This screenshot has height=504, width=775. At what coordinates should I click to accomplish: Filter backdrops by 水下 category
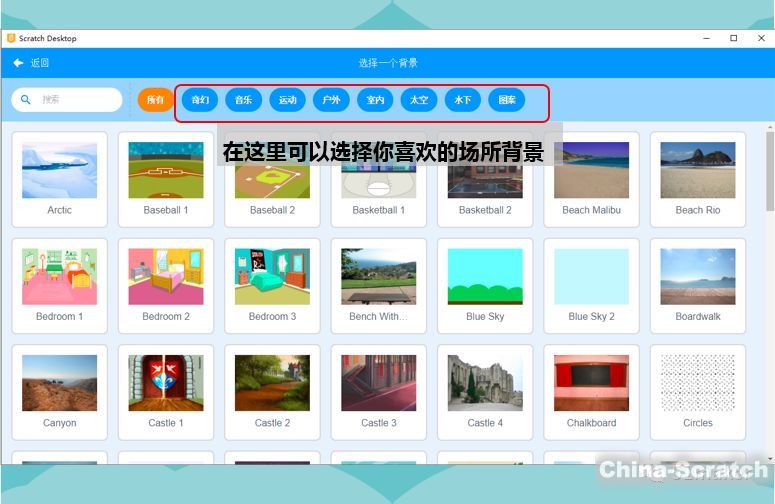pos(463,100)
